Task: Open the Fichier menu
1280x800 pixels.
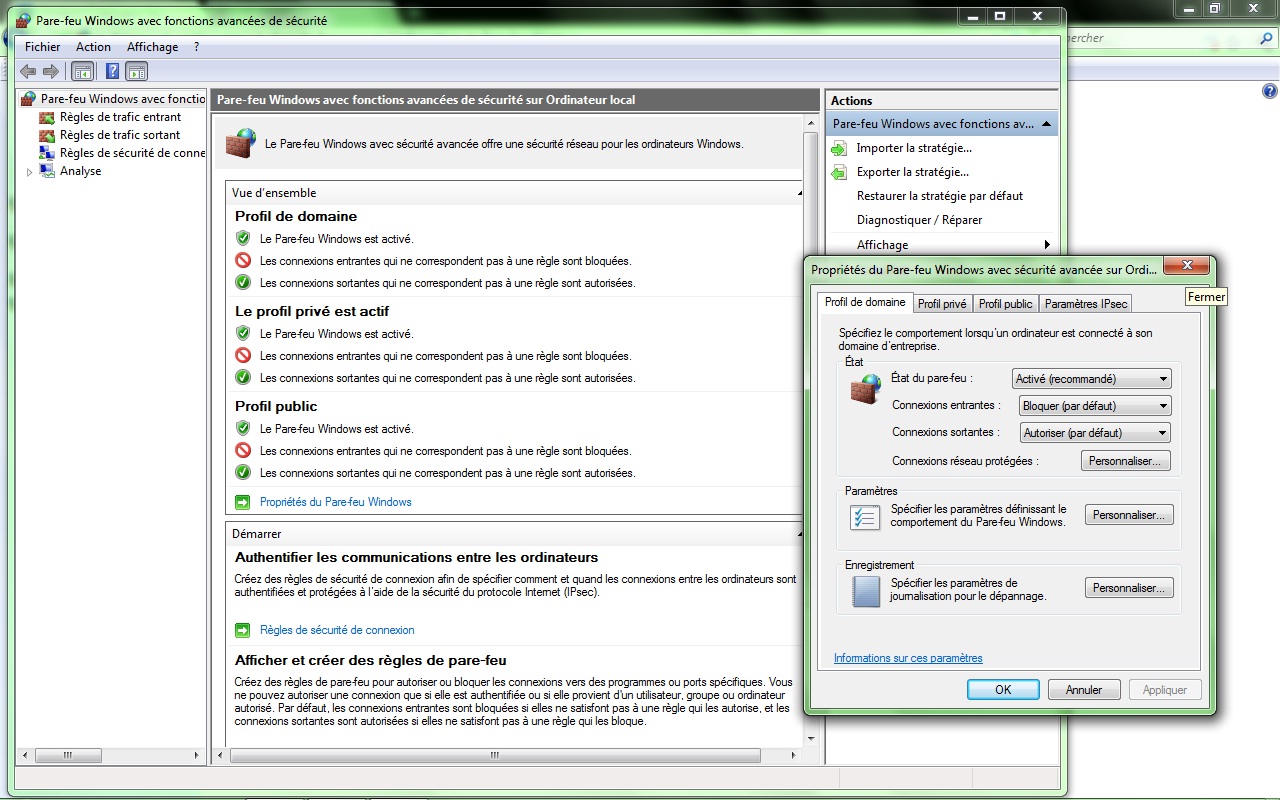Action: click(x=42, y=47)
